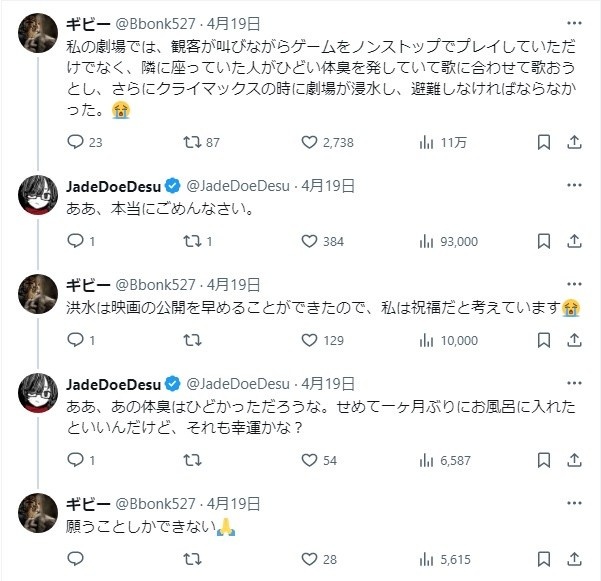The image size is (601, 581).
Task: Like the last tweet with 28 likes
Action: (308, 559)
